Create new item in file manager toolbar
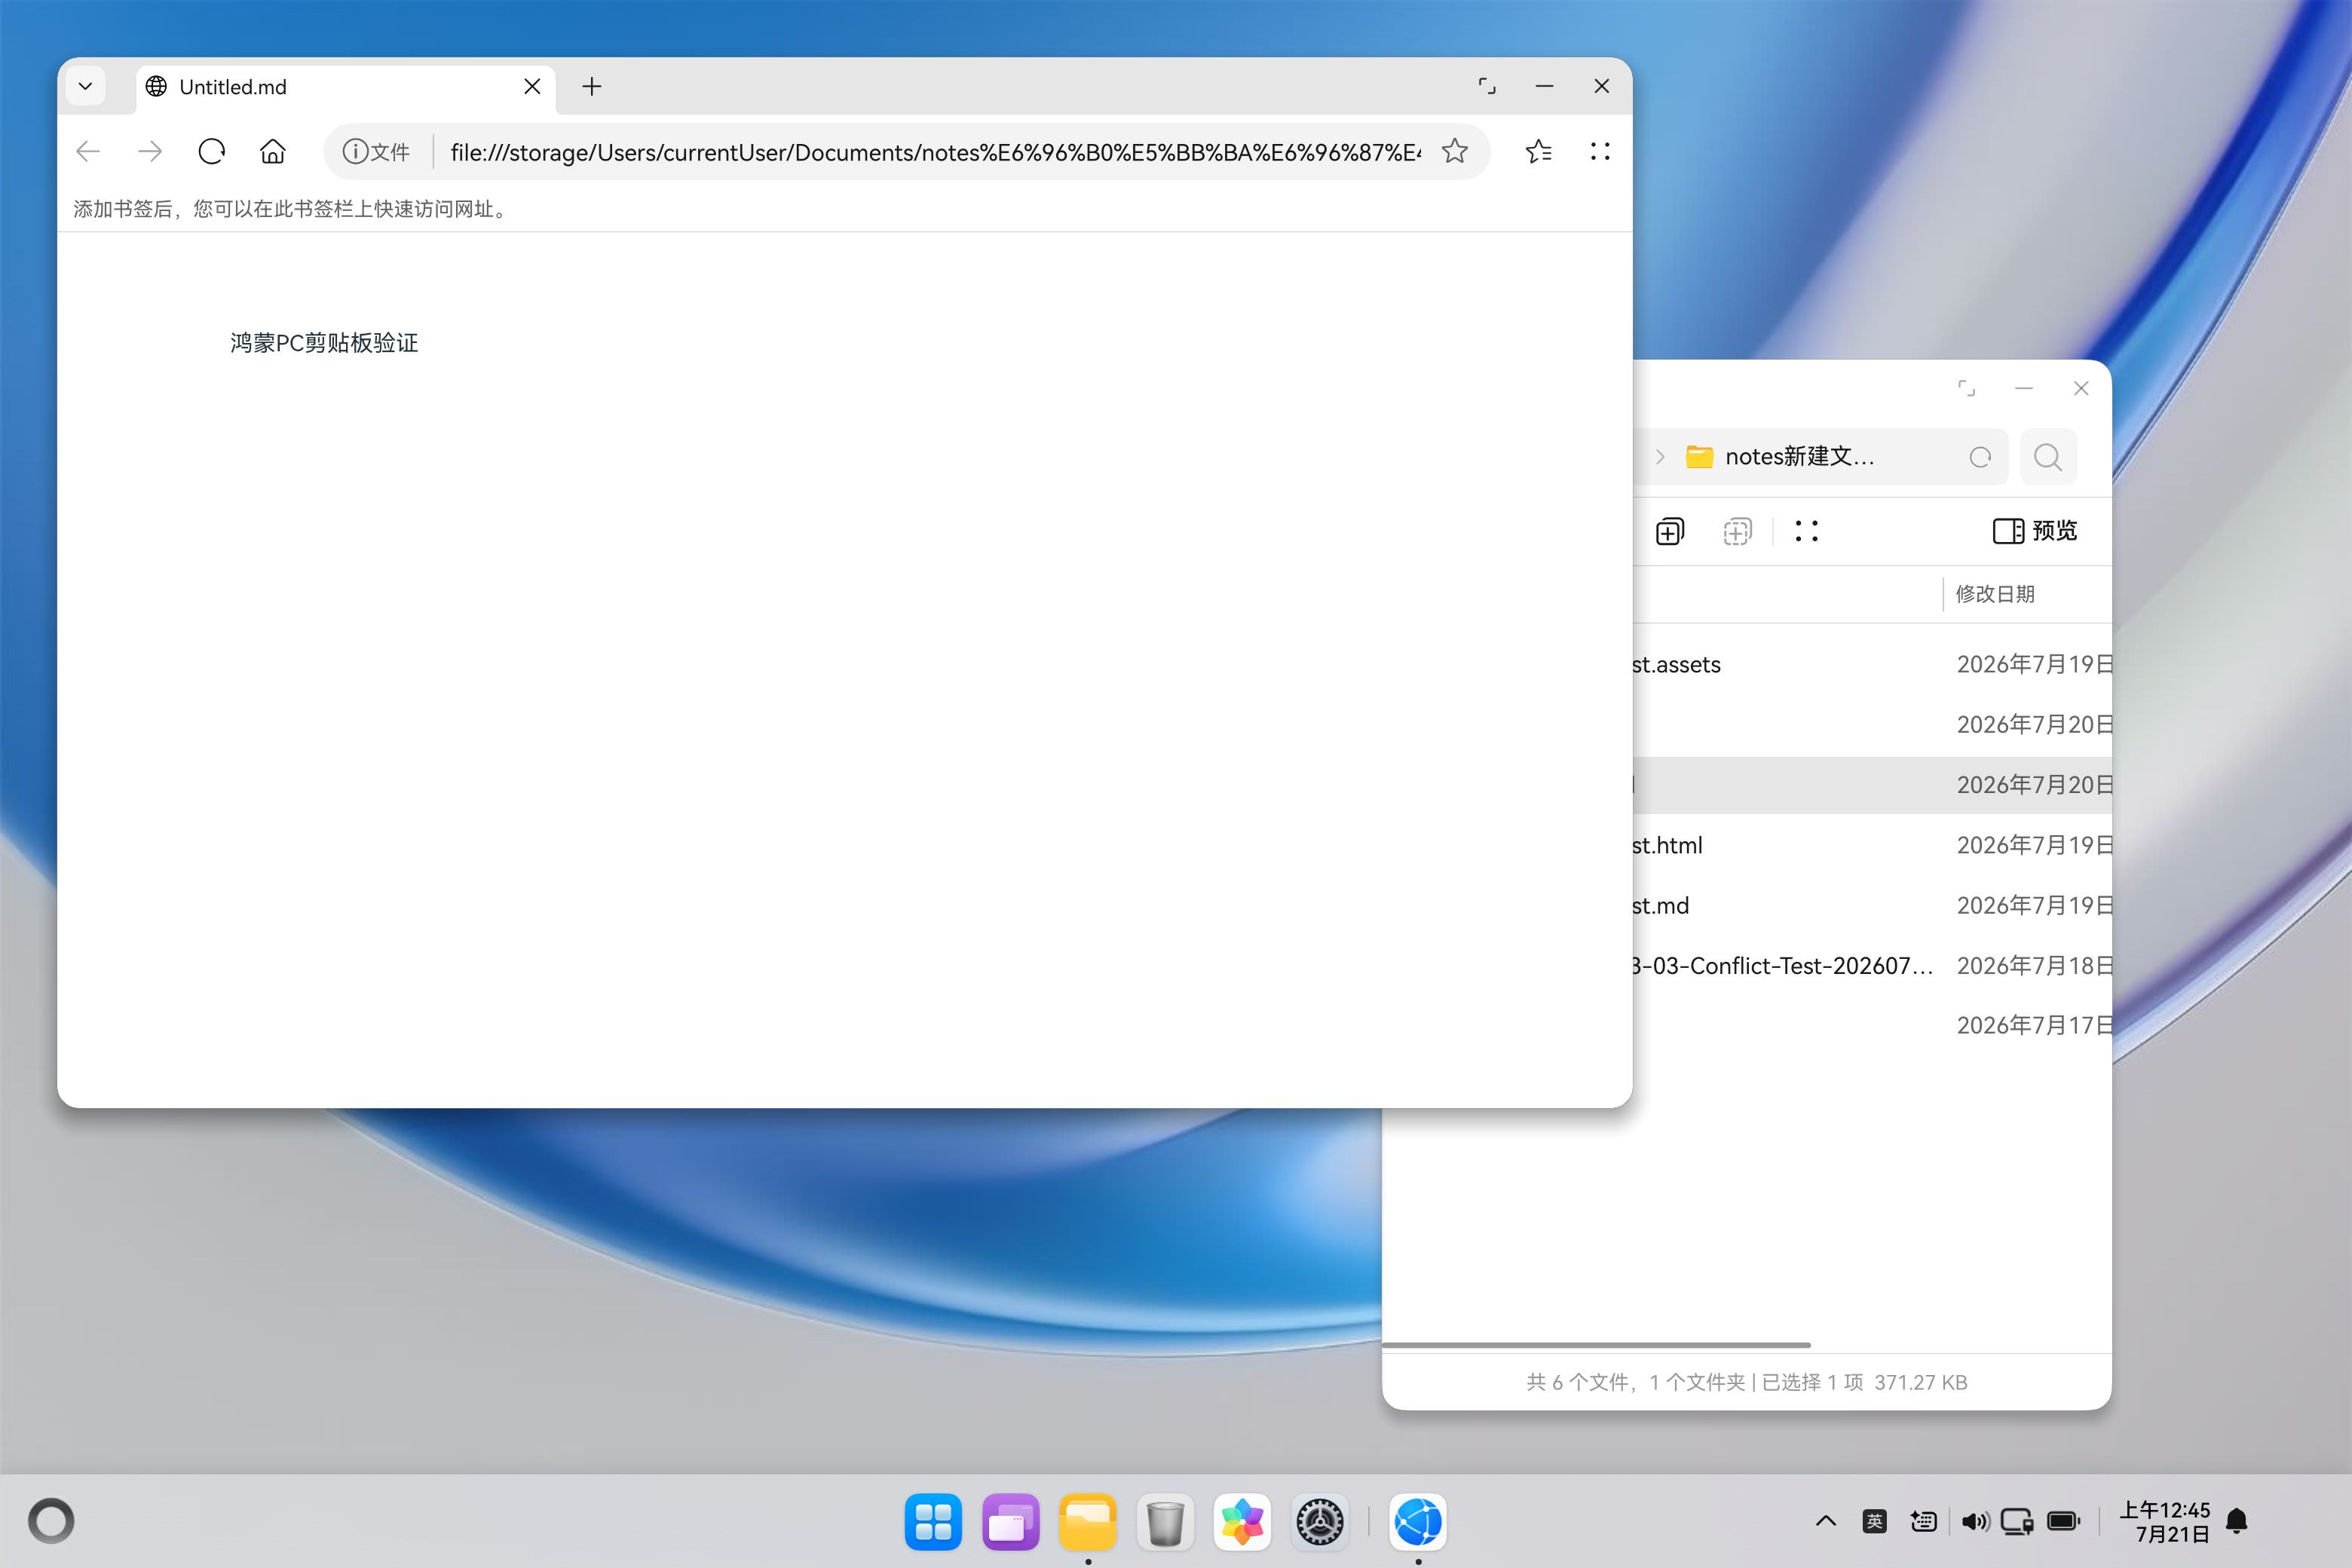2352x1568 pixels. click(1670, 531)
